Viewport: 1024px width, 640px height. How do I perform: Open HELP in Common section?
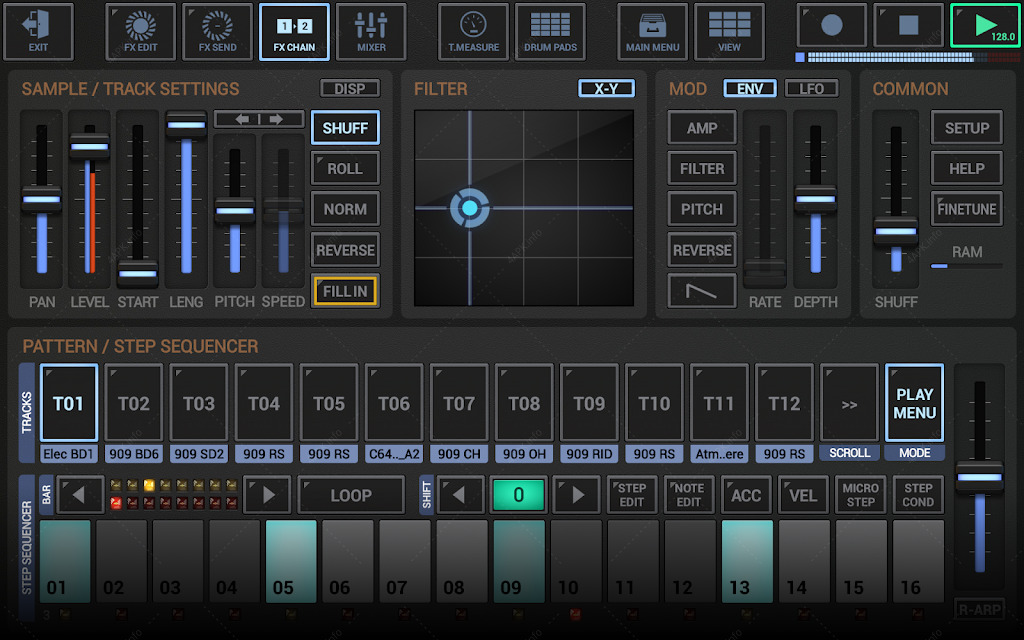click(x=967, y=168)
